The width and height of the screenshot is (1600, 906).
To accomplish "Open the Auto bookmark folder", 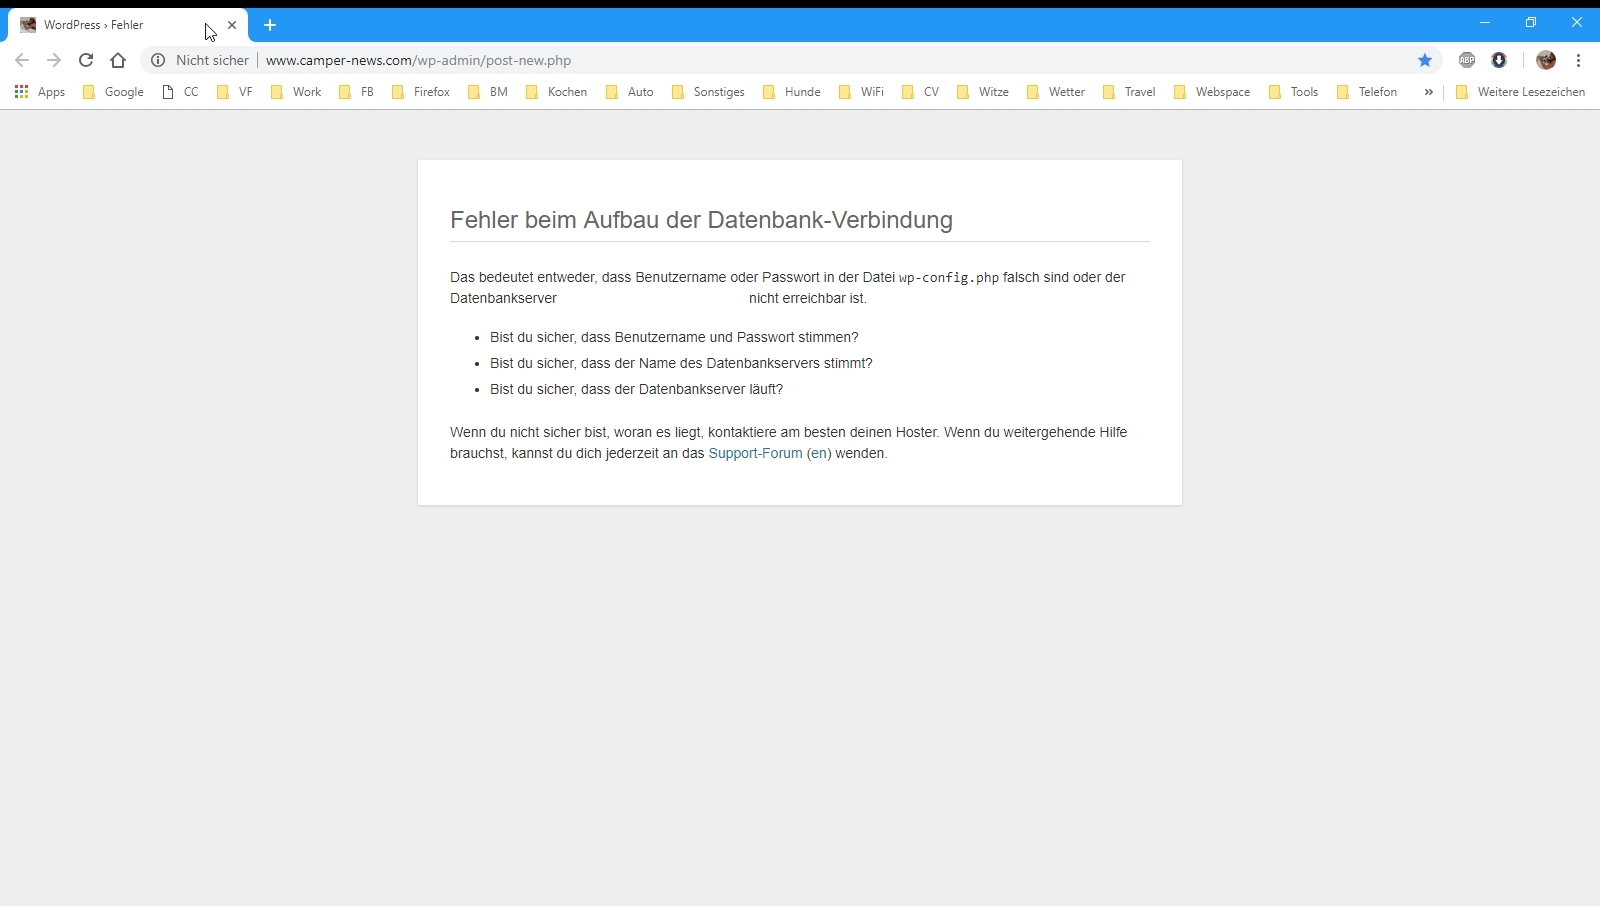I will pos(629,92).
